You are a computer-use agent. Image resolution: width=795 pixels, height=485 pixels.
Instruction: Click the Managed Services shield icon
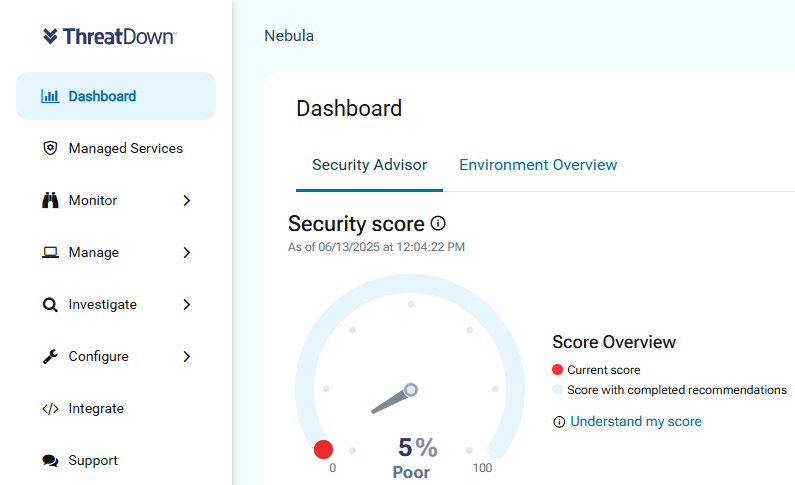tap(50, 148)
